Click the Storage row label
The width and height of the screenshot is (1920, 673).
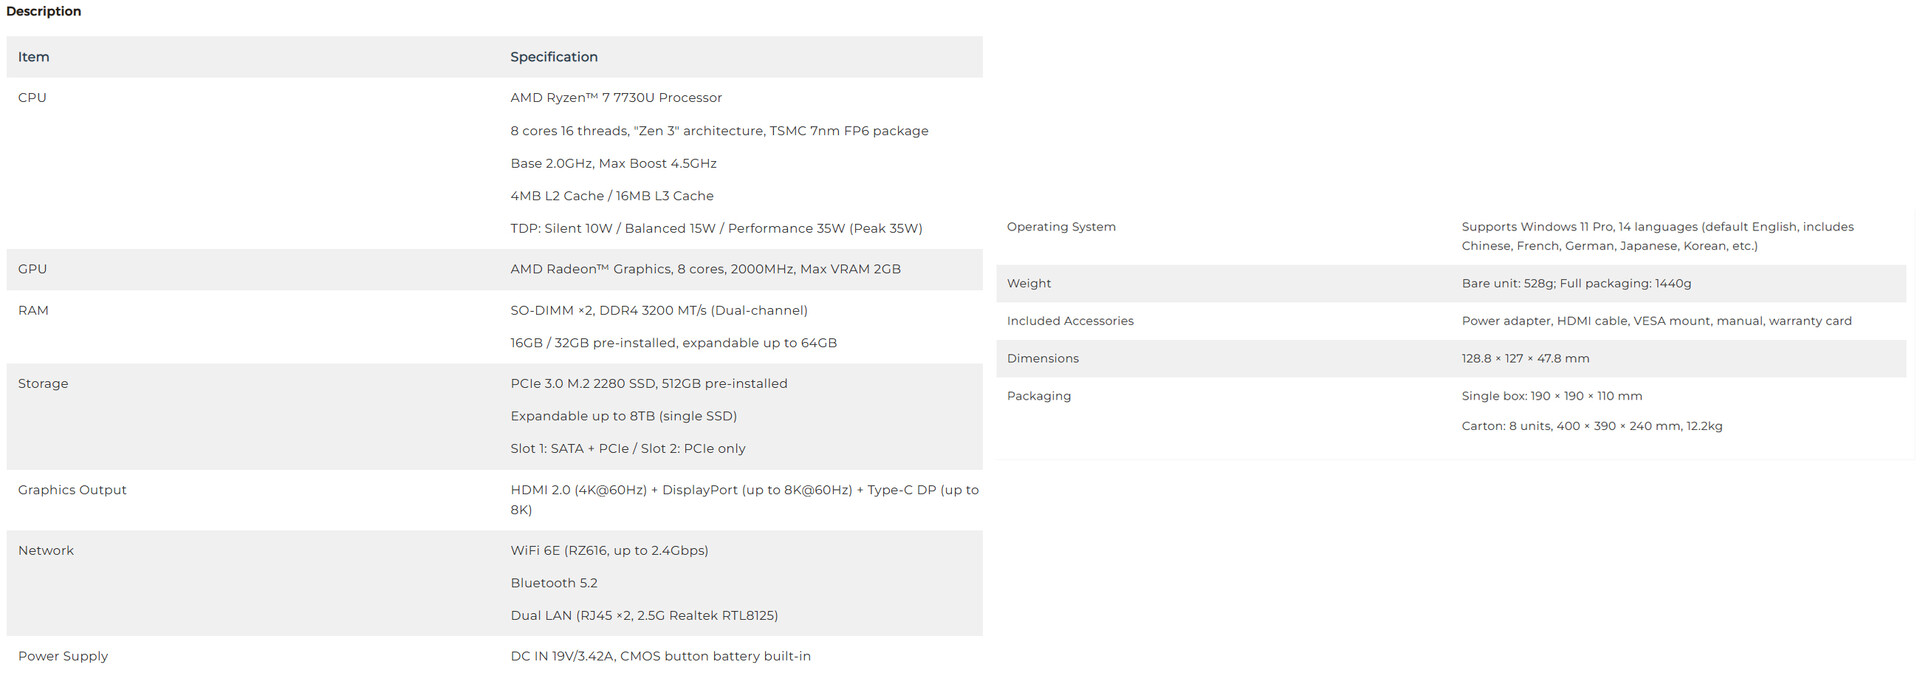43,384
